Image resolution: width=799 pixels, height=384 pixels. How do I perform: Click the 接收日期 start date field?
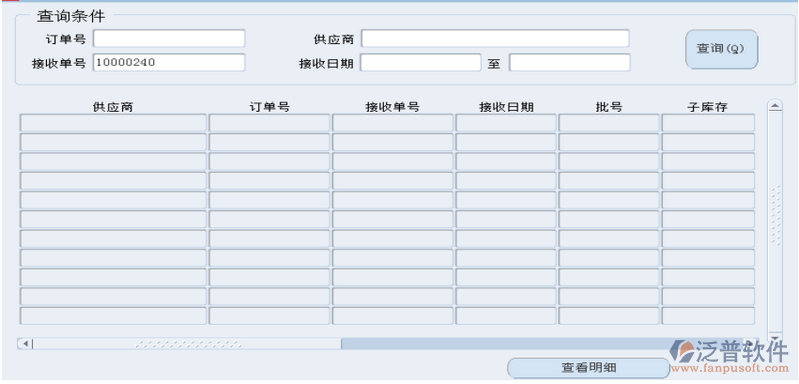tap(420, 62)
